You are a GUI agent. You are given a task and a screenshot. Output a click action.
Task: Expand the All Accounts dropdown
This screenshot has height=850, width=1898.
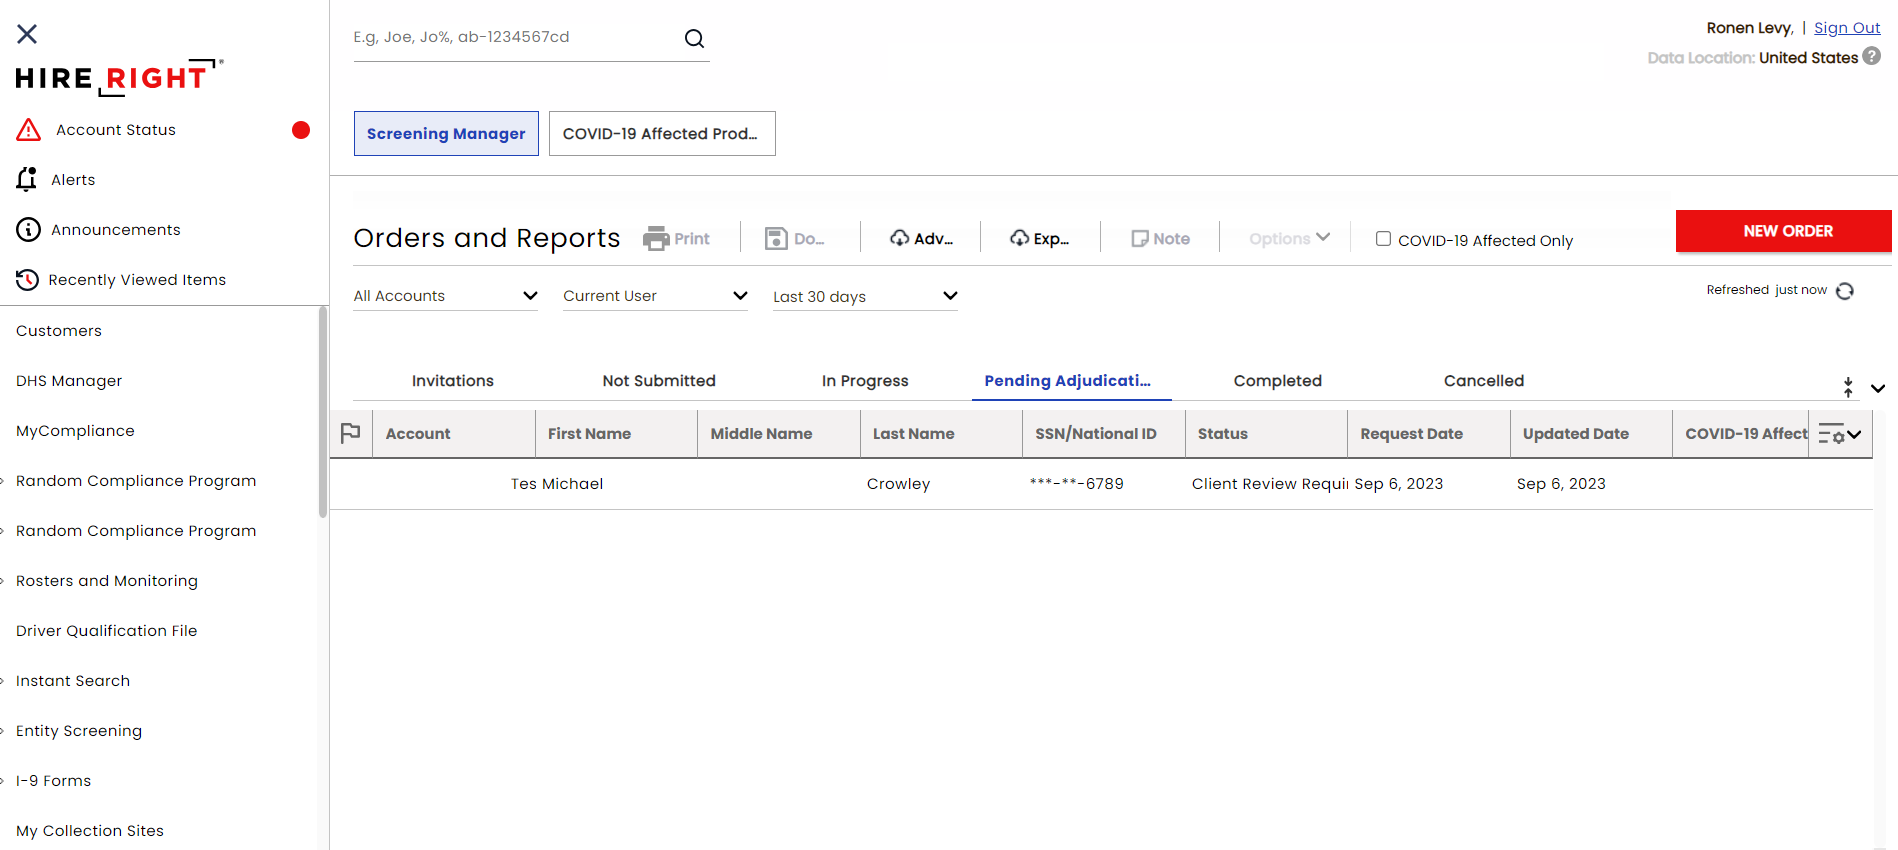445,296
